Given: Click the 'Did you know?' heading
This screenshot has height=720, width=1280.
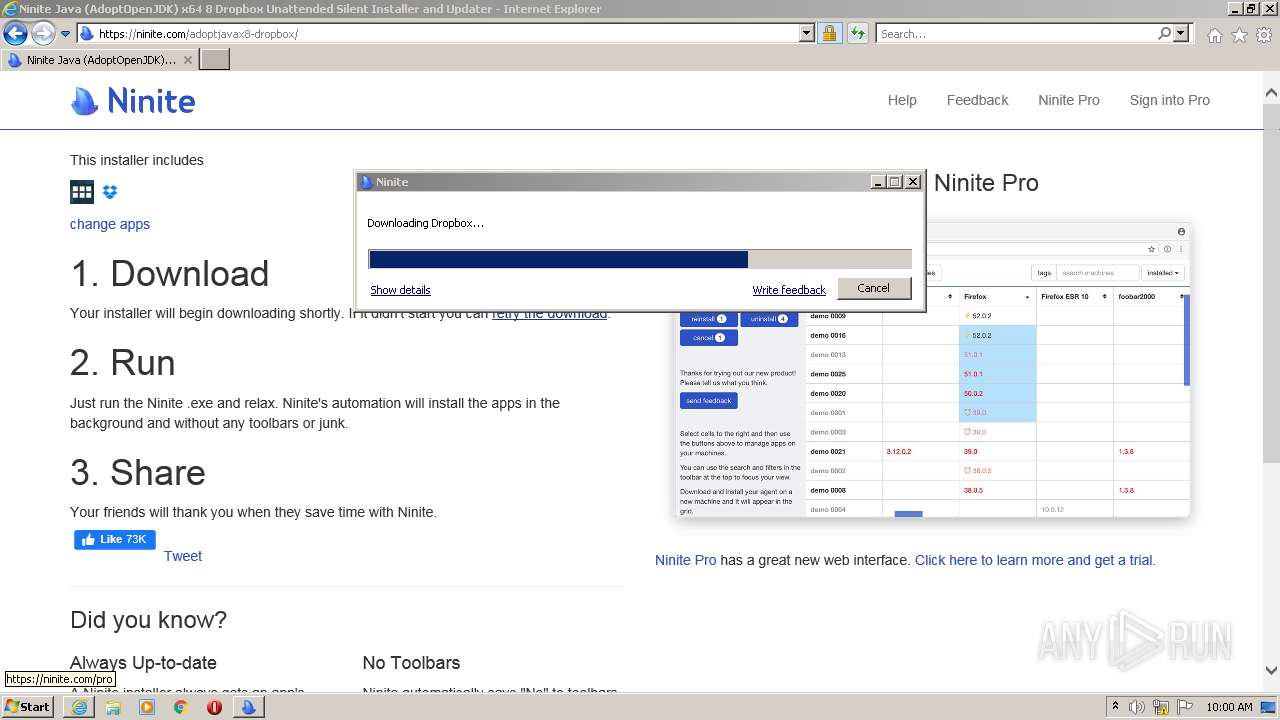Looking at the screenshot, I should click(x=148, y=620).
